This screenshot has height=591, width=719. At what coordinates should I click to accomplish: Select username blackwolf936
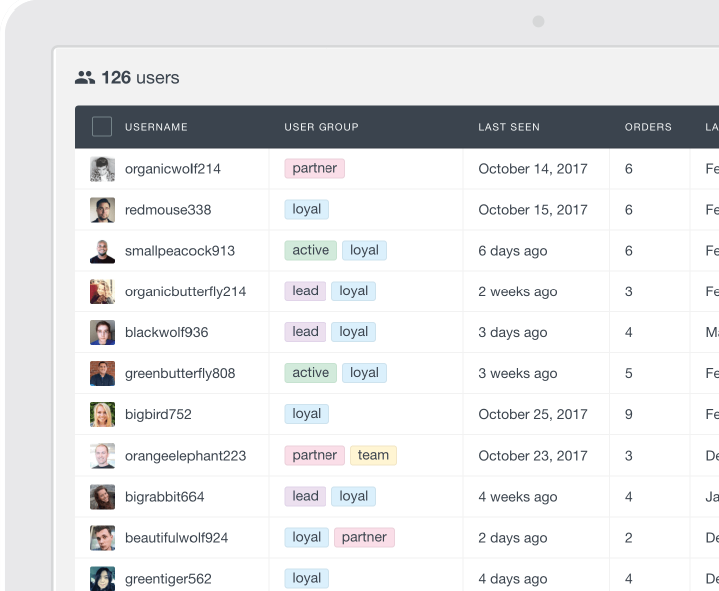pos(166,332)
